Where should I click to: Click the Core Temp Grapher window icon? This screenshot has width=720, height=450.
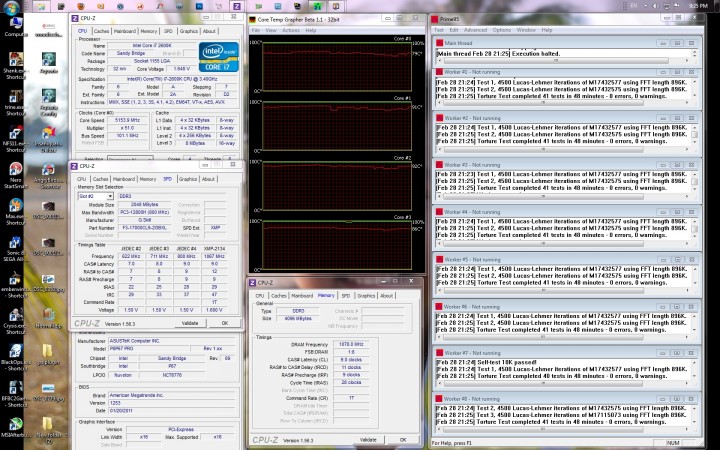click(x=252, y=18)
